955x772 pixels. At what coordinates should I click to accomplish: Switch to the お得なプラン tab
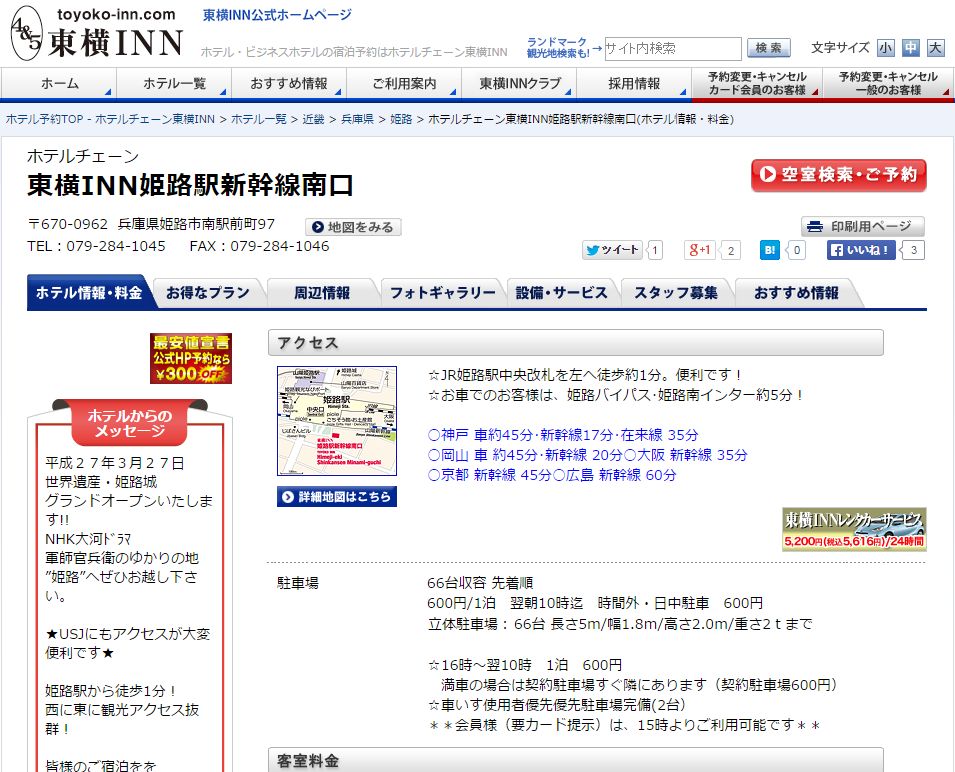click(x=208, y=293)
